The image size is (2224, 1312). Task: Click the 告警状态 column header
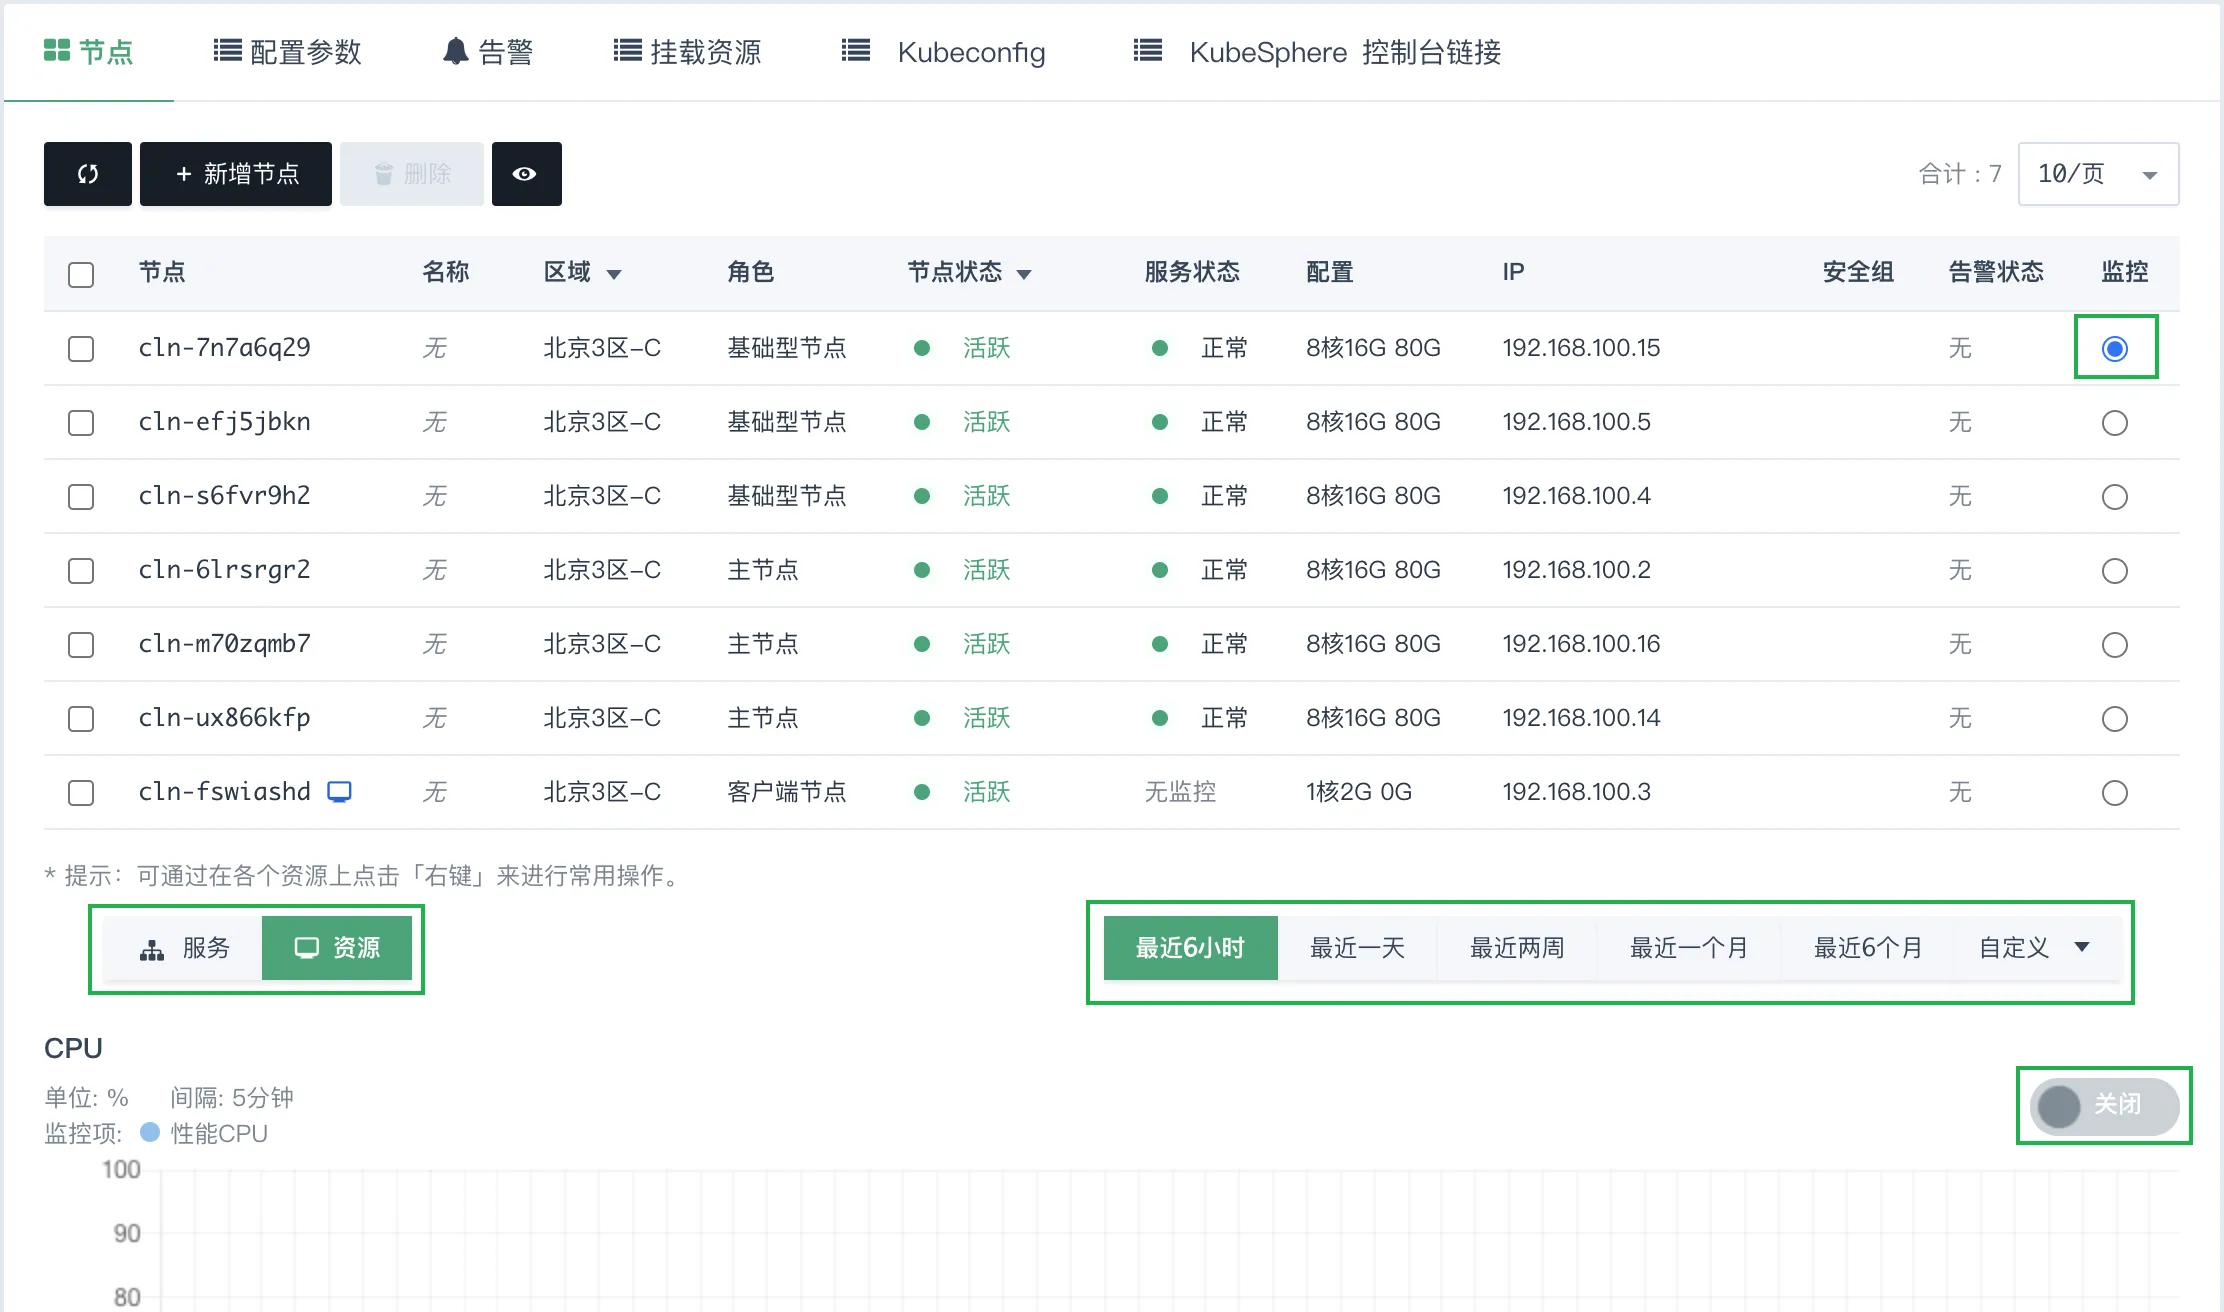coord(1996,272)
